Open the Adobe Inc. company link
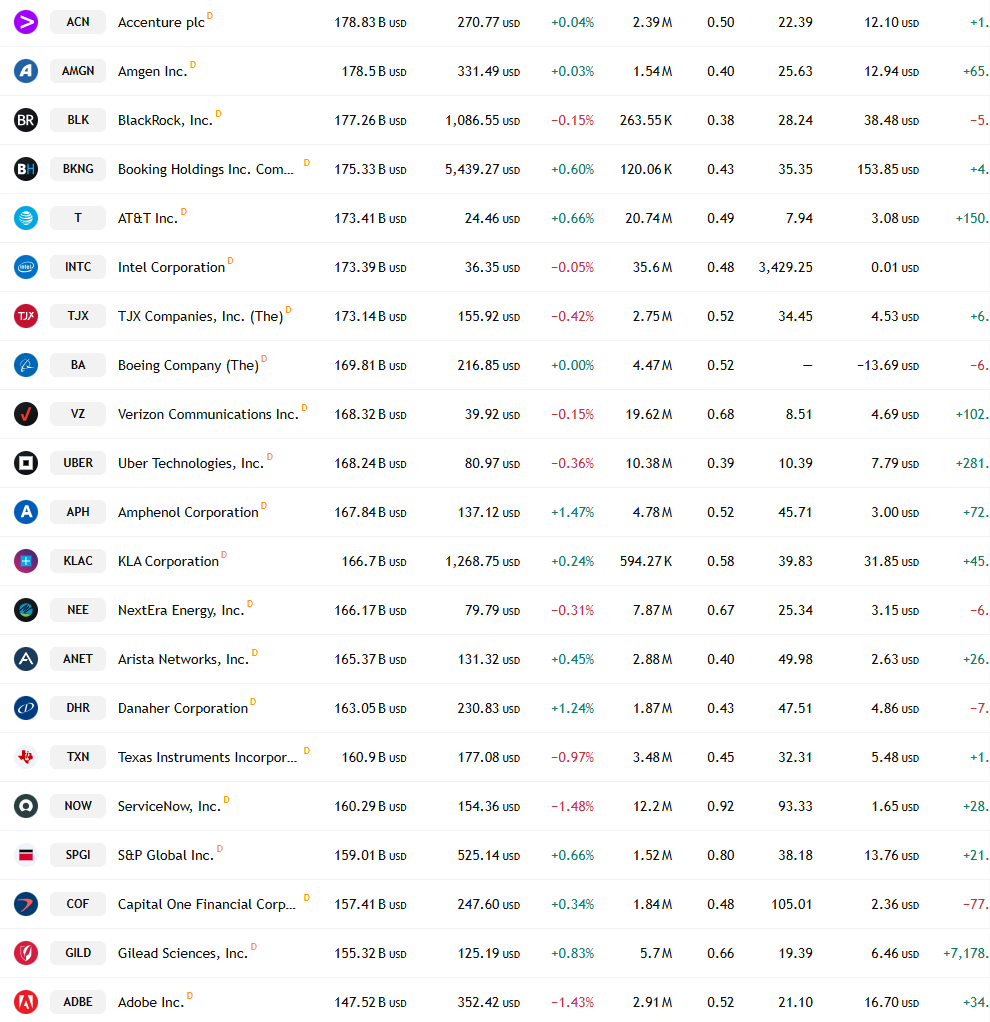Image resolution: width=990 pixels, height=1022 pixels. coord(151,1002)
